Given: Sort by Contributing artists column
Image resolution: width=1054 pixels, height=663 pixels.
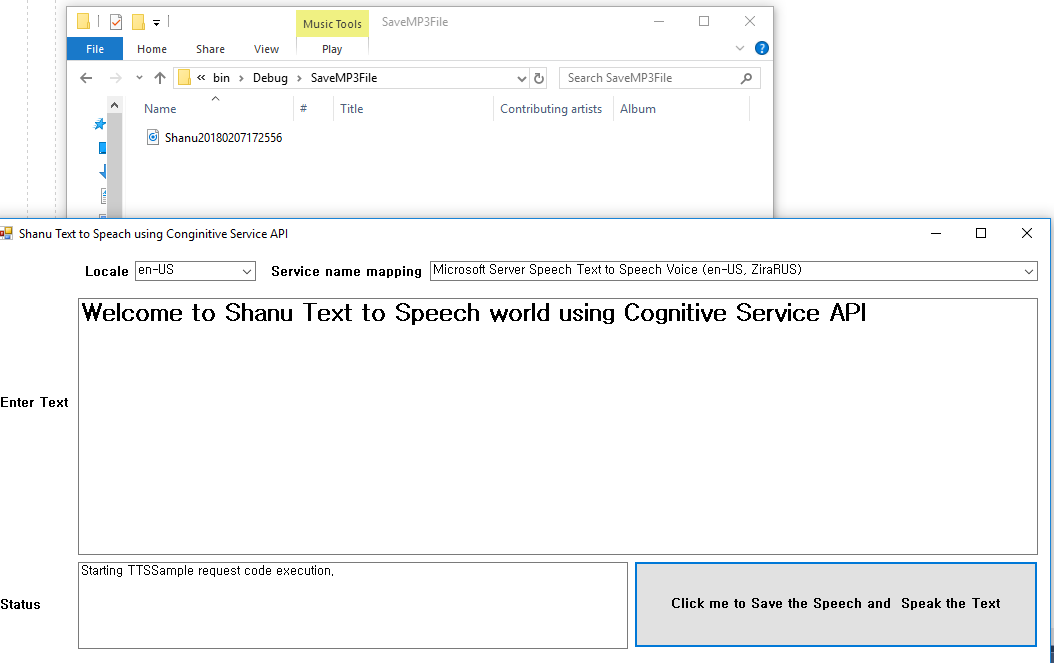Looking at the screenshot, I should (551, 109).
